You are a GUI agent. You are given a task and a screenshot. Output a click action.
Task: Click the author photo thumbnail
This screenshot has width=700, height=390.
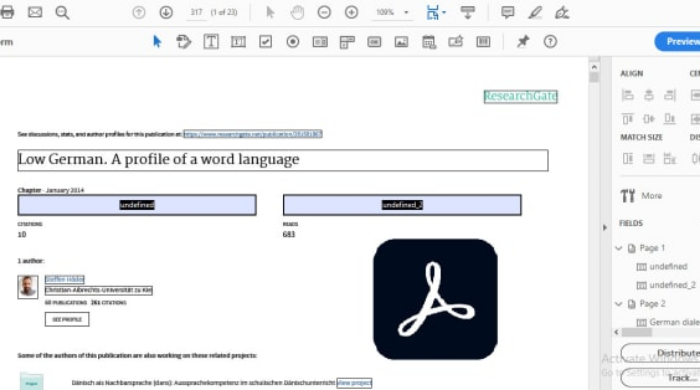click(28, 287)
